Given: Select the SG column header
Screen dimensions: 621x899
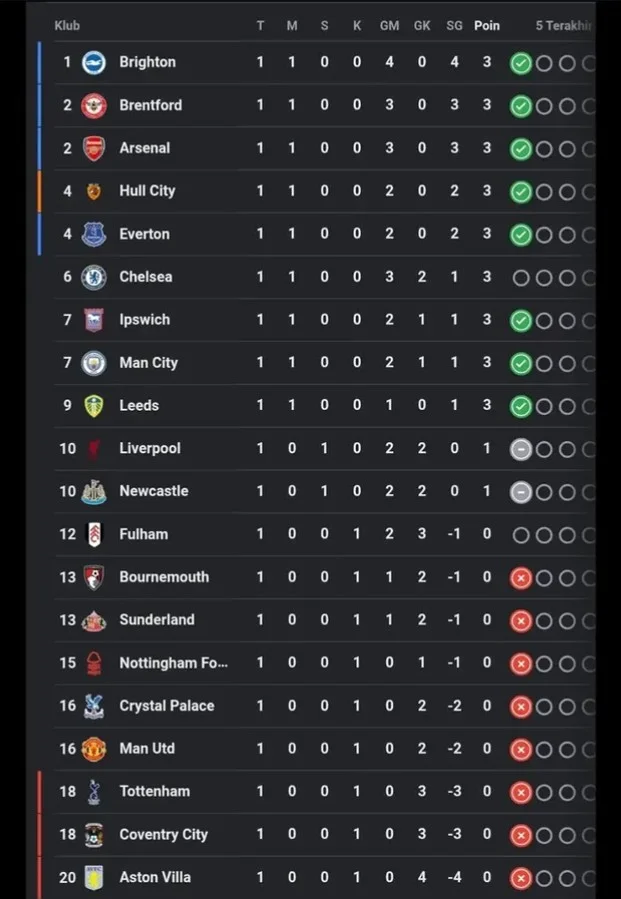Looking at the screenshot, I should [454, 26].
